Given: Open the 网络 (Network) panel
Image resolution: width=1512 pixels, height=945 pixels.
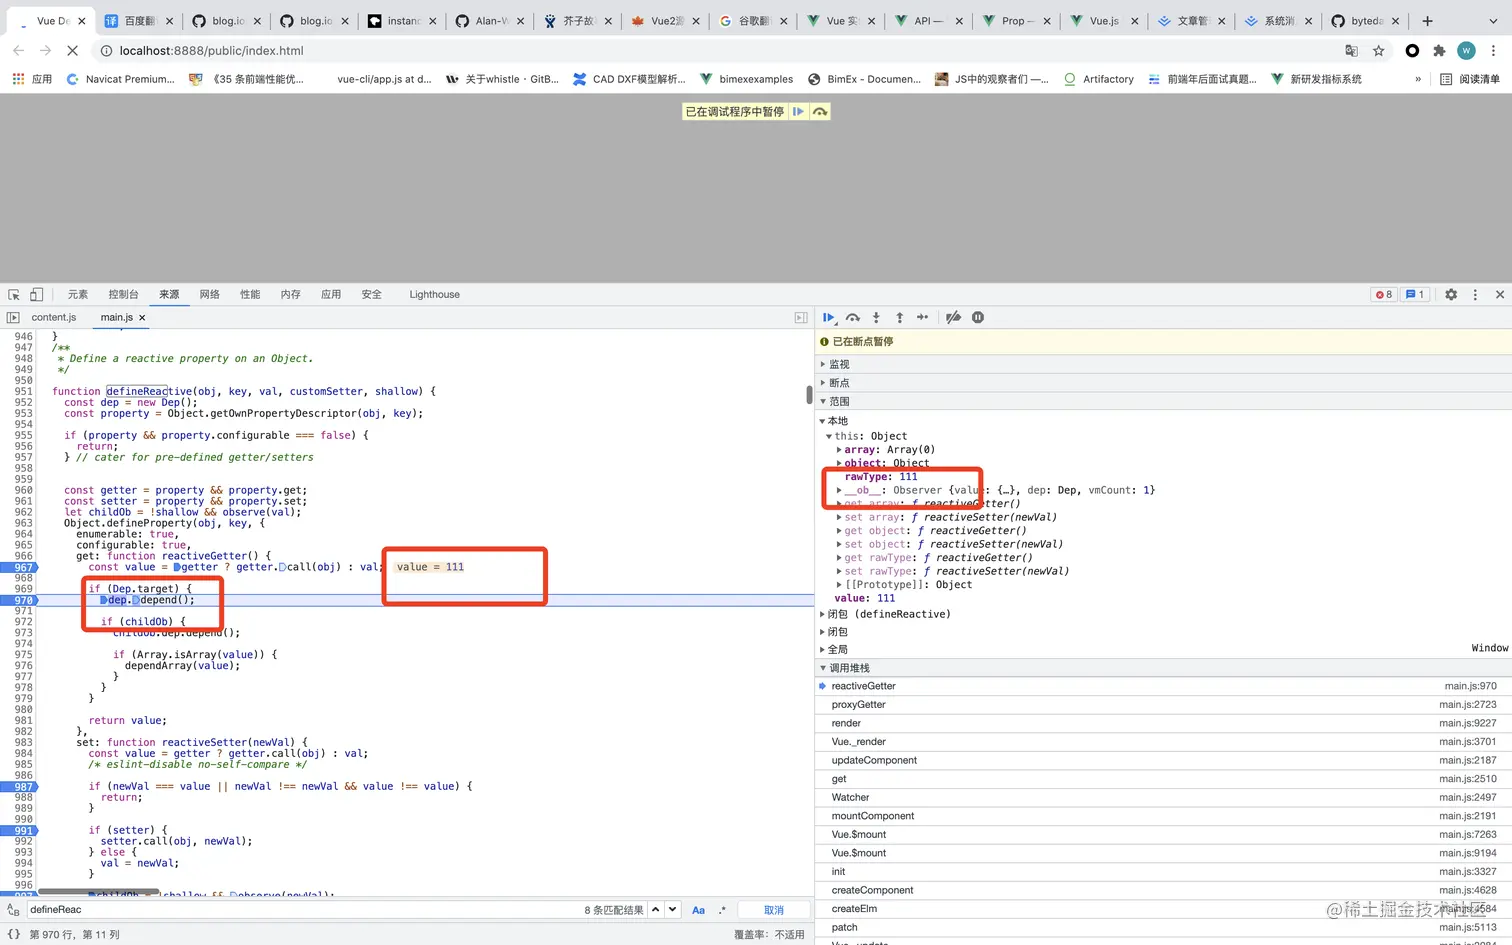Looking at the screenshot, I should point(209,295).
